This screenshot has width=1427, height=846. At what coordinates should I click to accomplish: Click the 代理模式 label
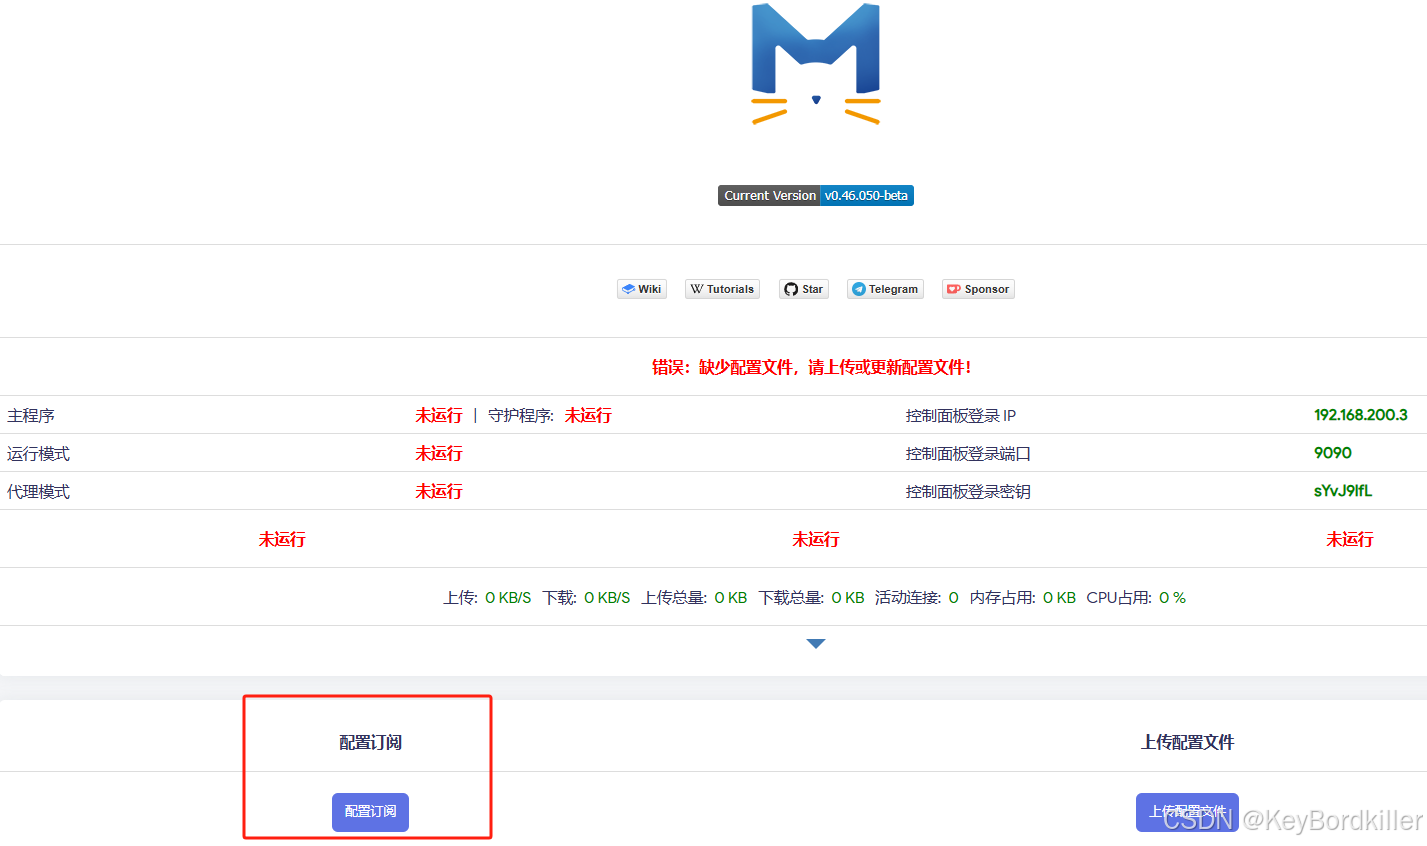[38, 492]
